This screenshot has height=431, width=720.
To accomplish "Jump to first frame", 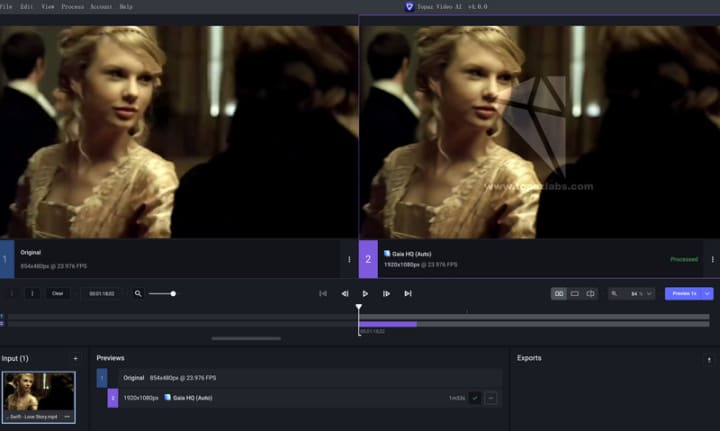I will click(323, 293).
